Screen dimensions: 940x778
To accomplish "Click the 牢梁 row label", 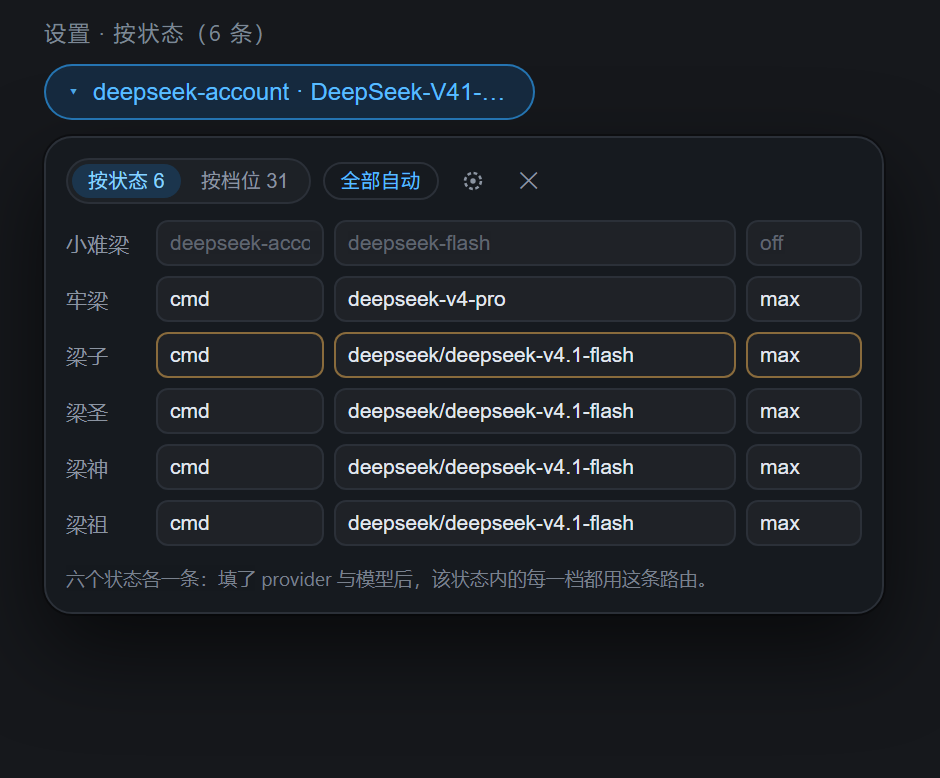I will coord(87,300).
